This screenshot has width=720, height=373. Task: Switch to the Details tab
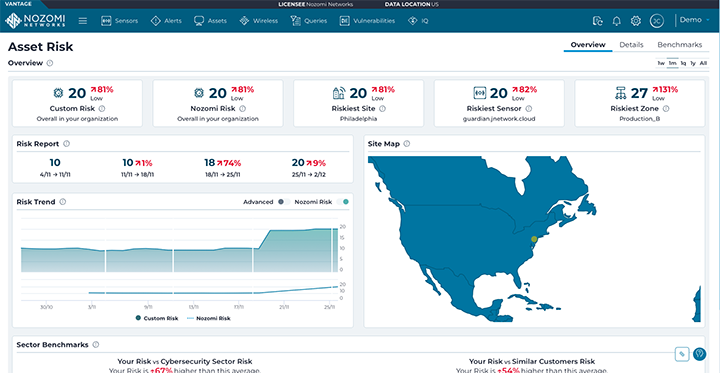click(631, 45)
